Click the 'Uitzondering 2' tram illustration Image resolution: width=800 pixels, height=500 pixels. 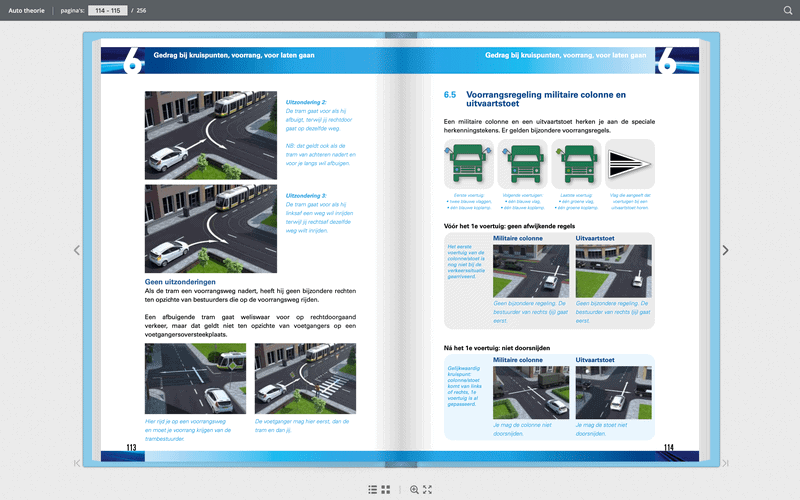point(211,135)
